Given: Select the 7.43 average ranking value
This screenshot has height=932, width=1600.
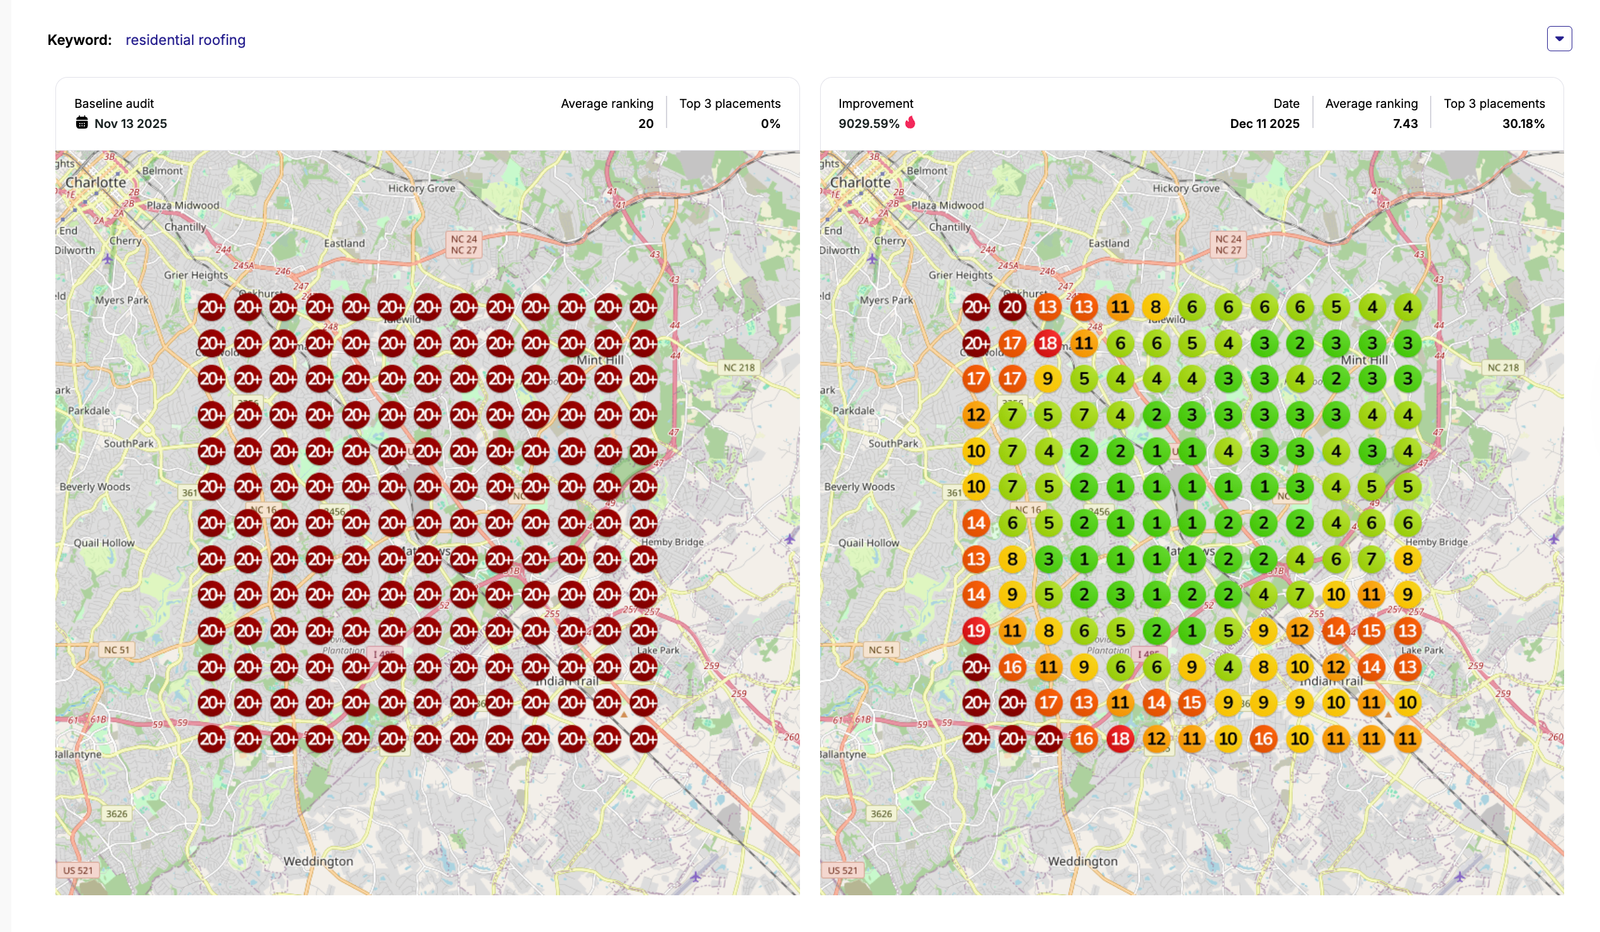Looking at the screenshot, I should (1405, 124).
